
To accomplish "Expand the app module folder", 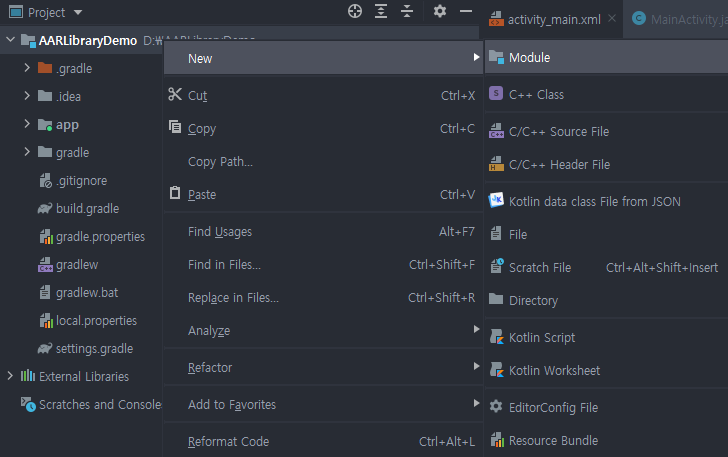I will tap(27, 124).
